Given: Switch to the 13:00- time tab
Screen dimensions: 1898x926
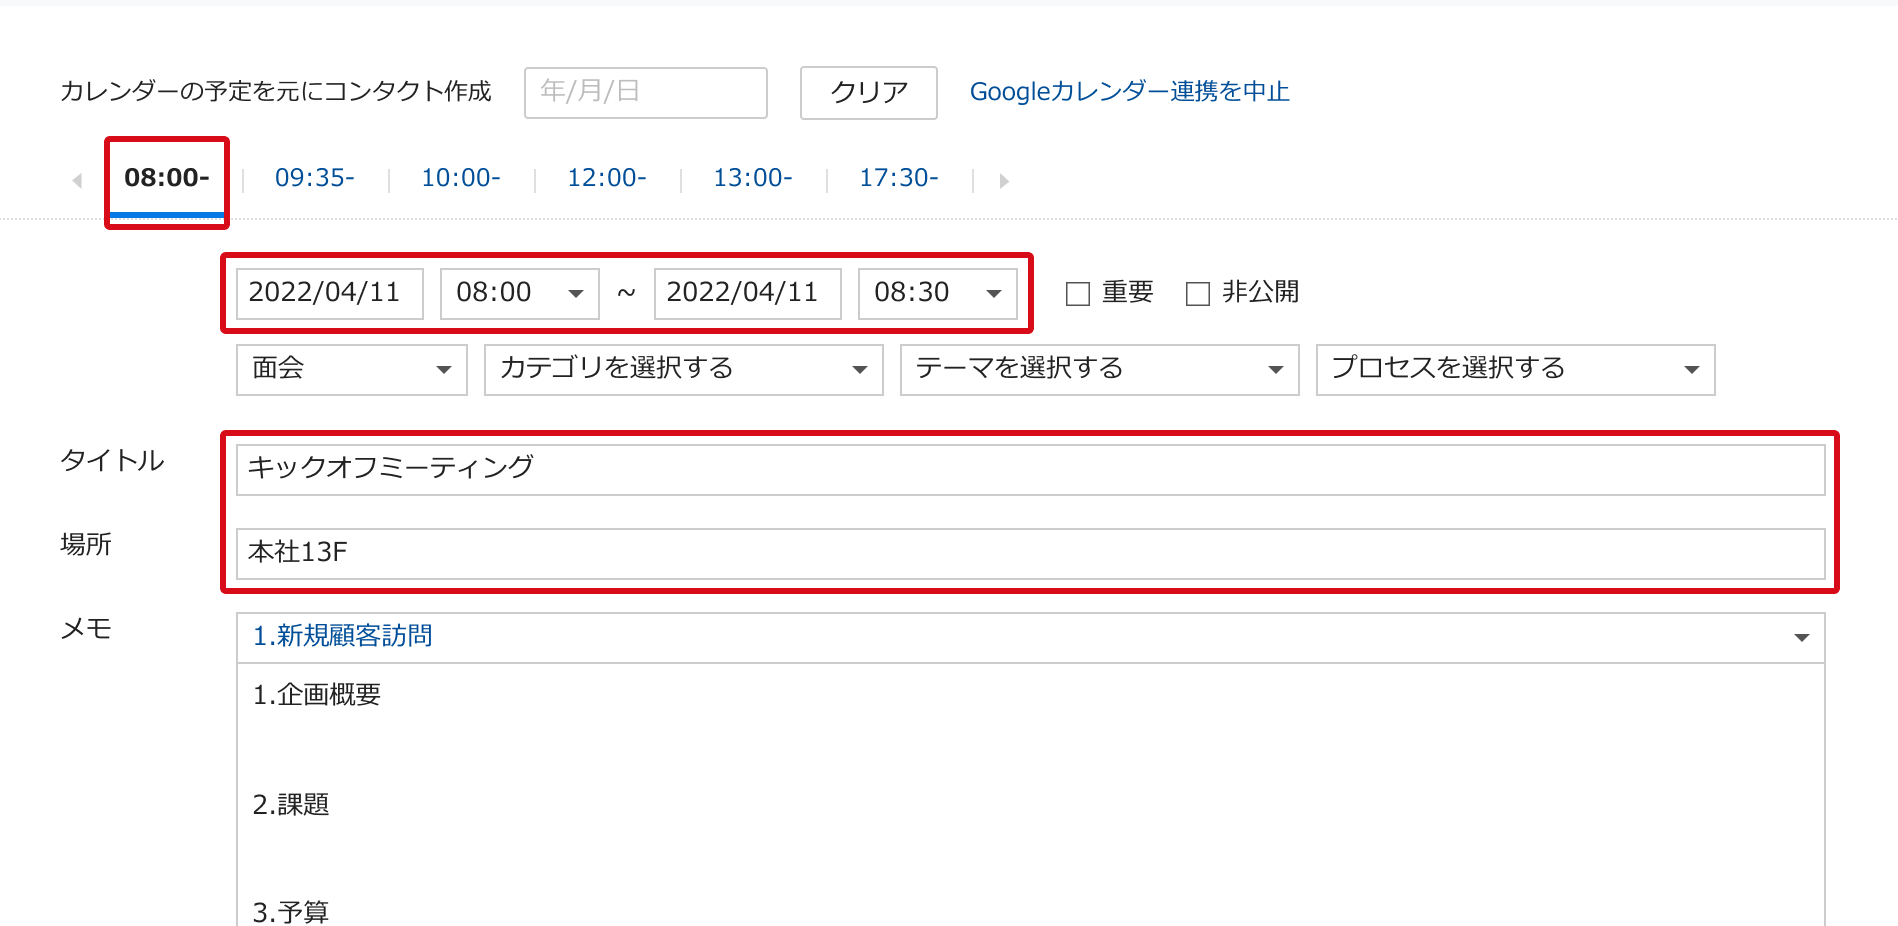Looking at the screenshot, I should tap(752, 178).
